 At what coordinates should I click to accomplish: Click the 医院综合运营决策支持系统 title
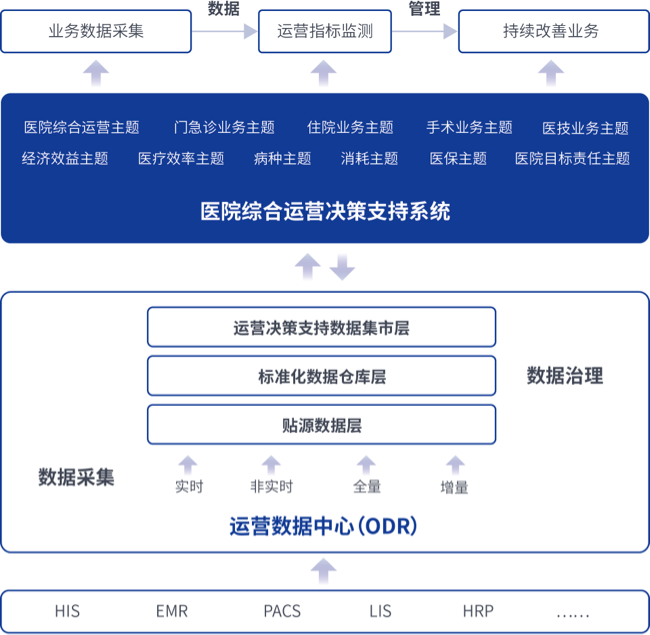coord(325,211)
